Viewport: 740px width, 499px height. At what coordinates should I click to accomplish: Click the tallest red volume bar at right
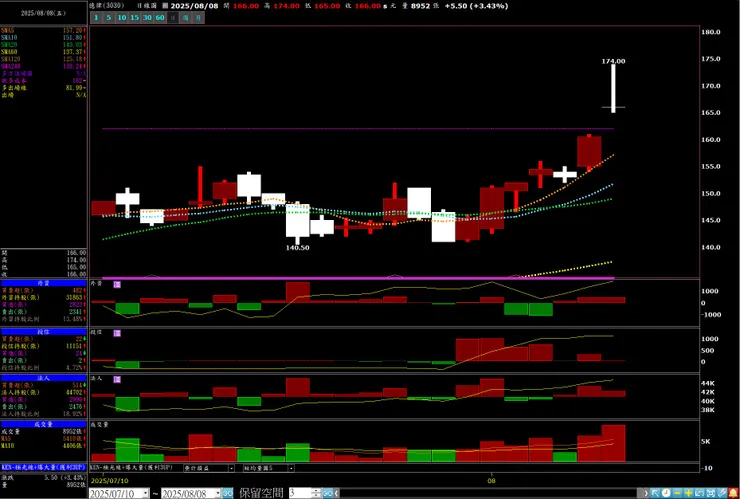[613, 443]
